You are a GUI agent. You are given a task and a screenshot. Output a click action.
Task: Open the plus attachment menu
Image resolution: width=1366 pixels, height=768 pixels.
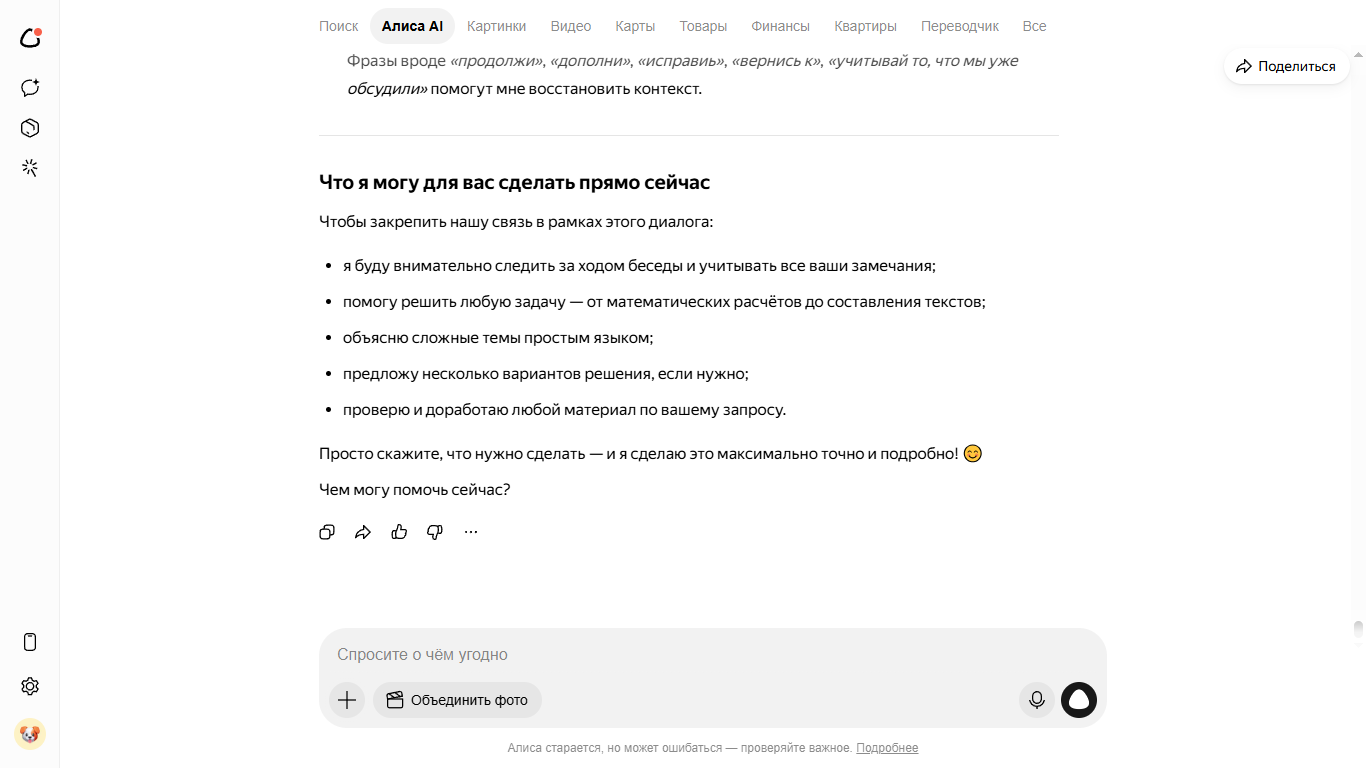(x=347, y=700)
